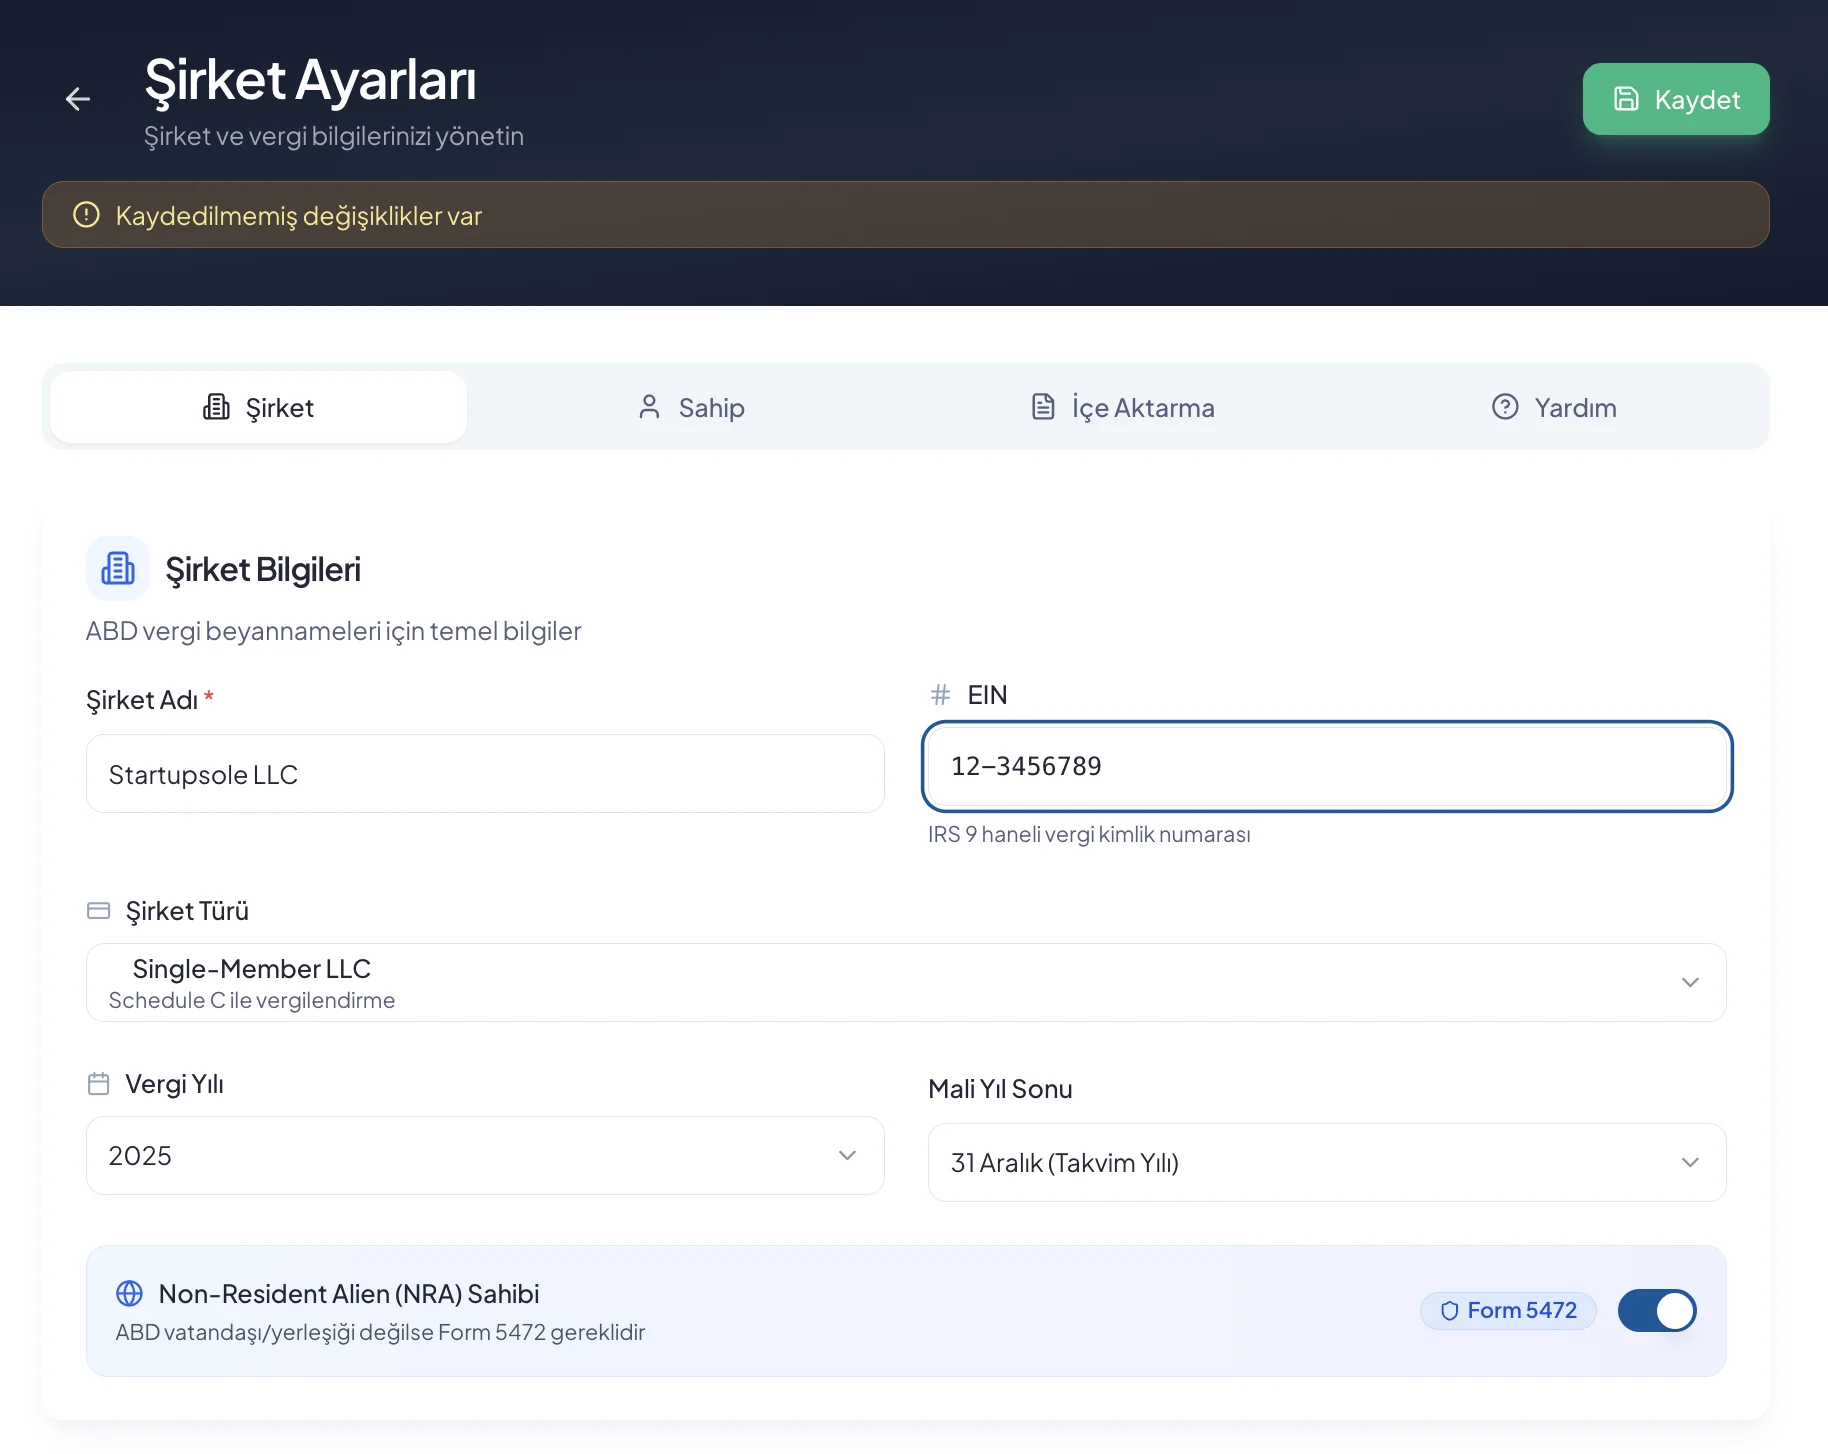Click the hash icon next to EIN
This screenshot has height=1454, width=1828.
[x=940, y=694]
